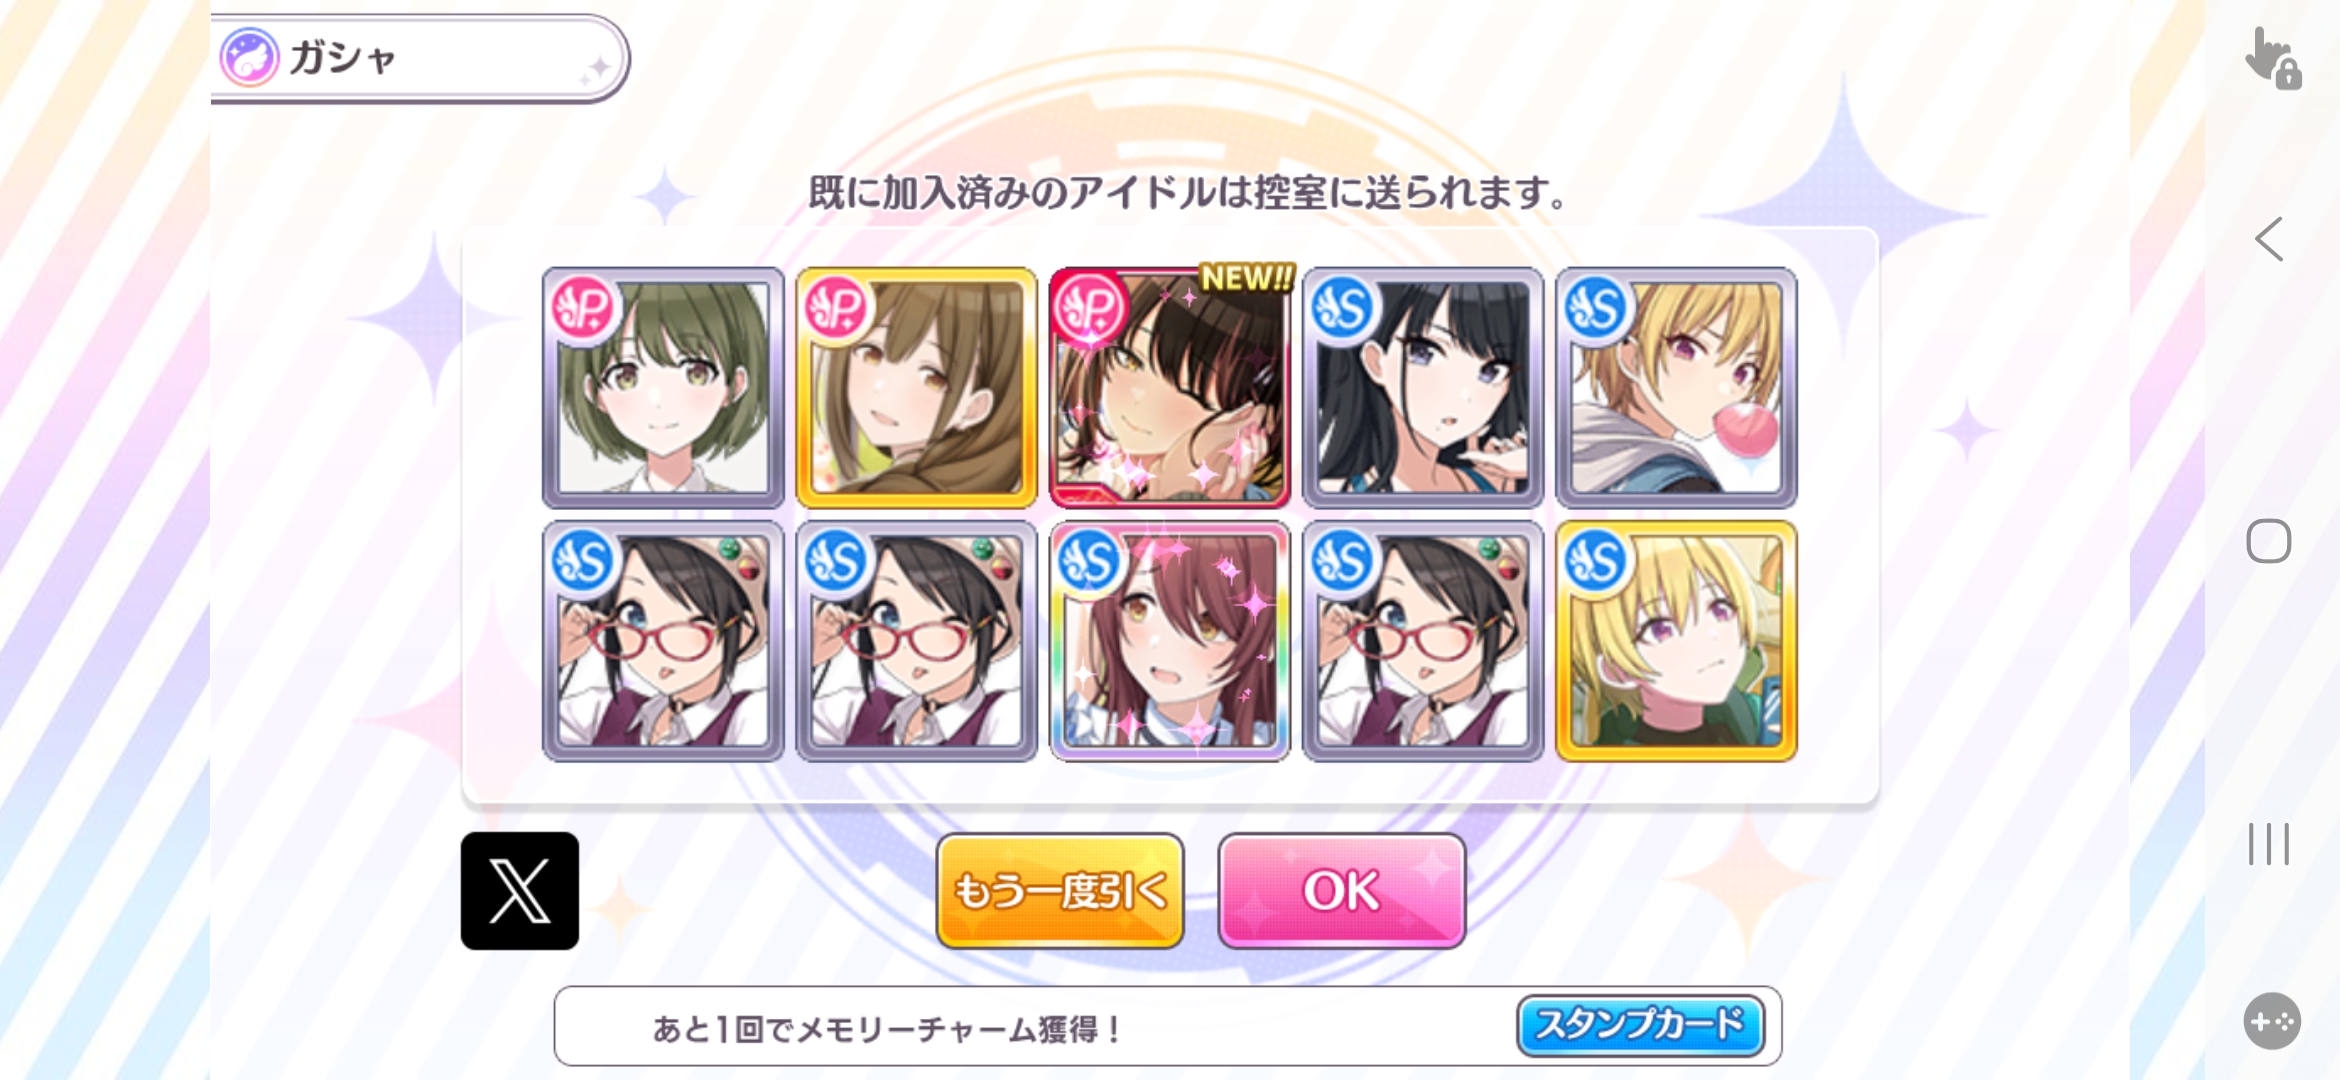Tap the memory charm progress bar
This screenshot has height=1080, width=2340.
[1168, 1026]
